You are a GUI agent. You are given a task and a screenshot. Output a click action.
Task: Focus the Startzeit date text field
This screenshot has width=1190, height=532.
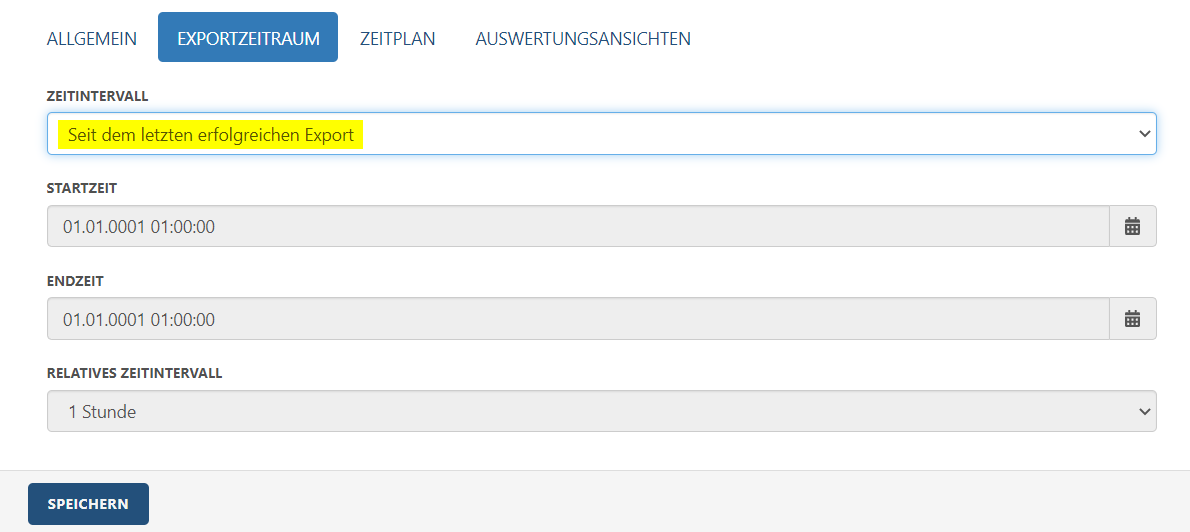pos(578,226)
